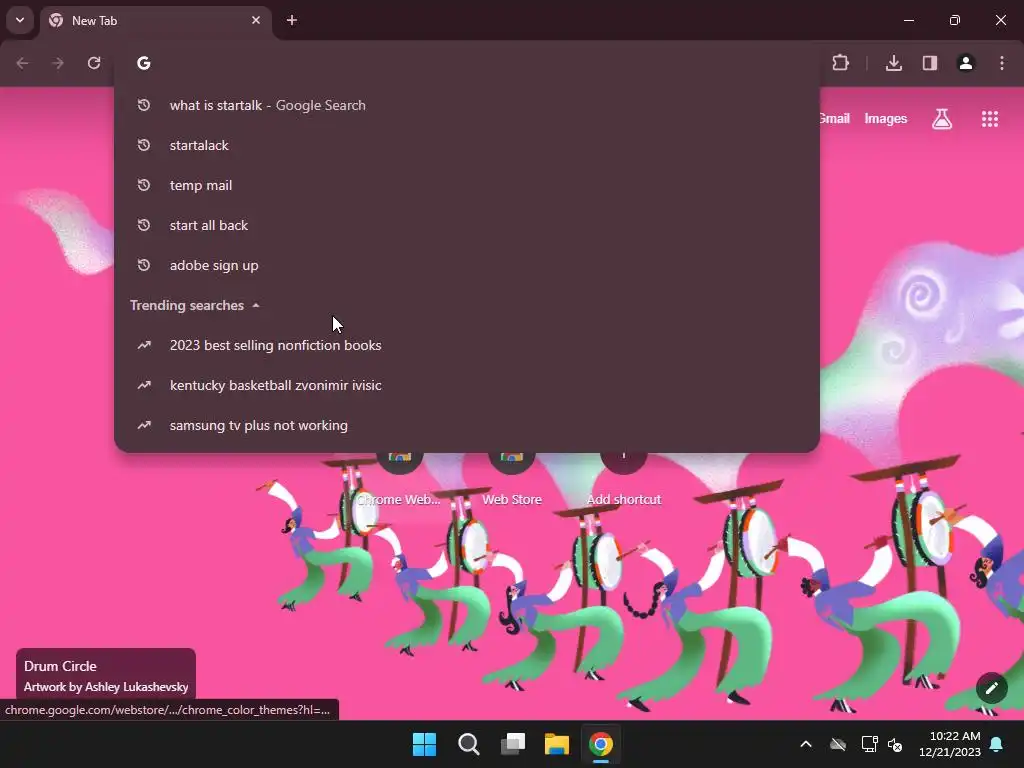Open the tab search dropdown arrow
The image size is (1024, 768).
coord(20,20)
